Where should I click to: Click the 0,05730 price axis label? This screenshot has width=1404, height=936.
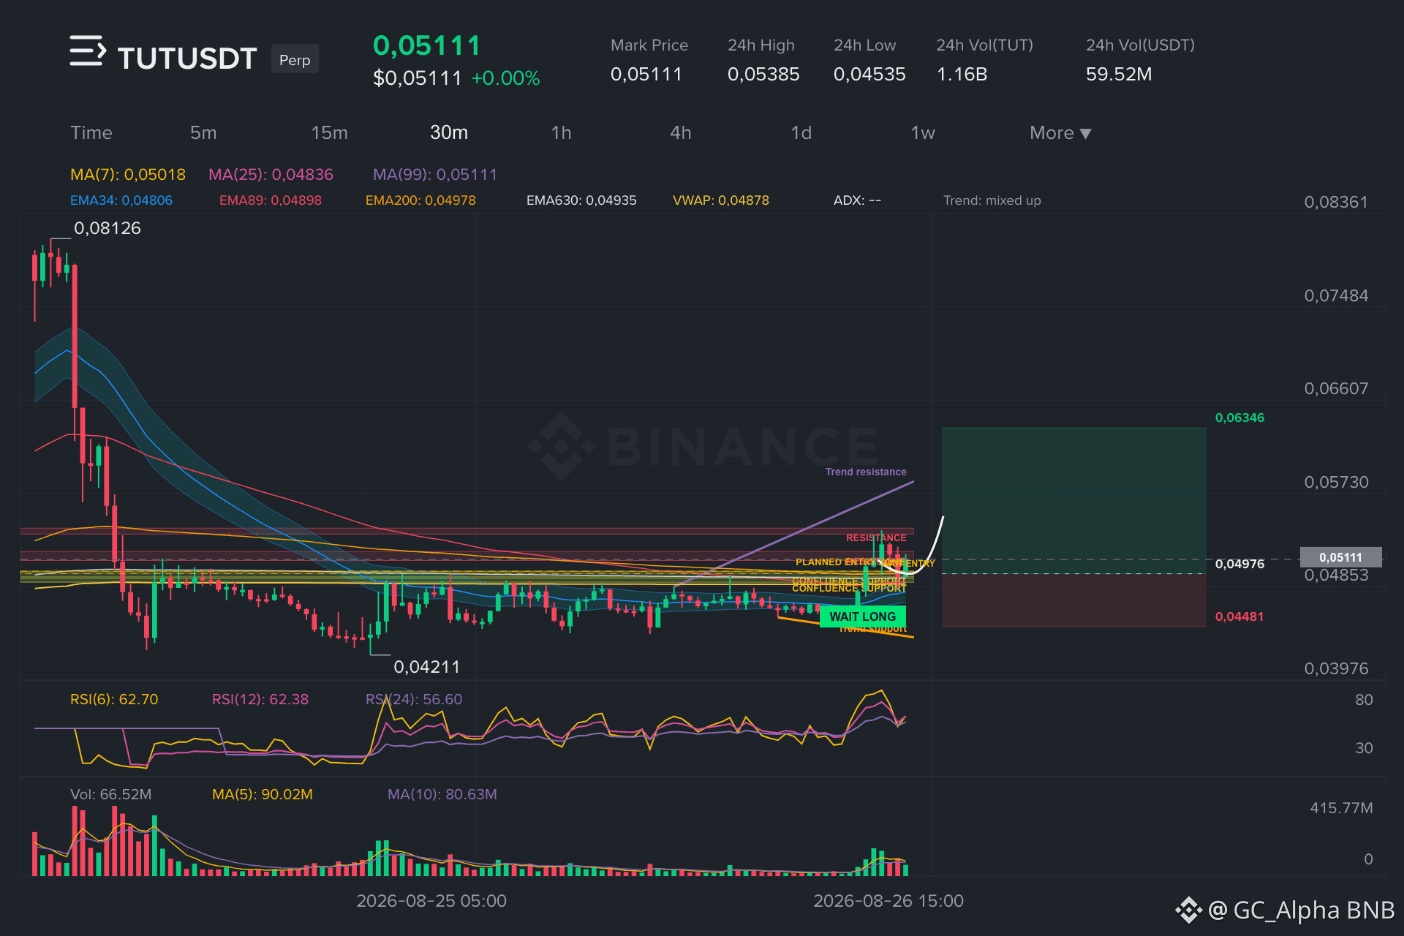[1336, 482]
